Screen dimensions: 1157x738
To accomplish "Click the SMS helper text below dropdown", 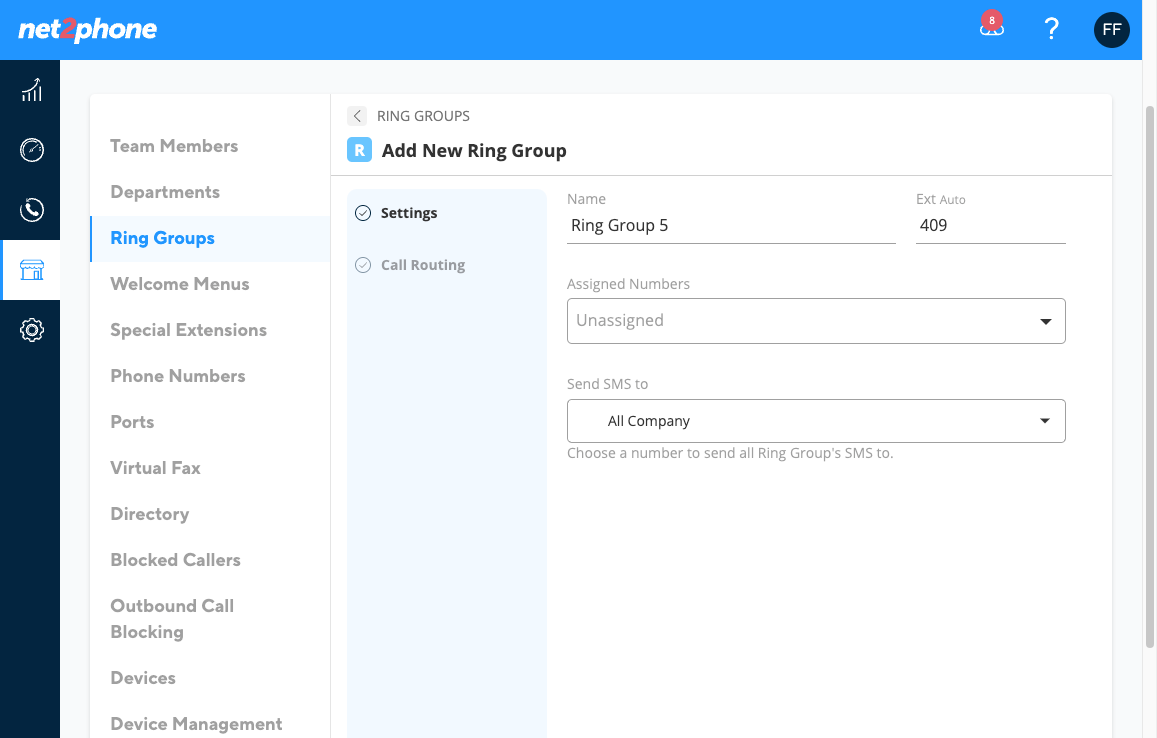I will (x=730, y=453).
